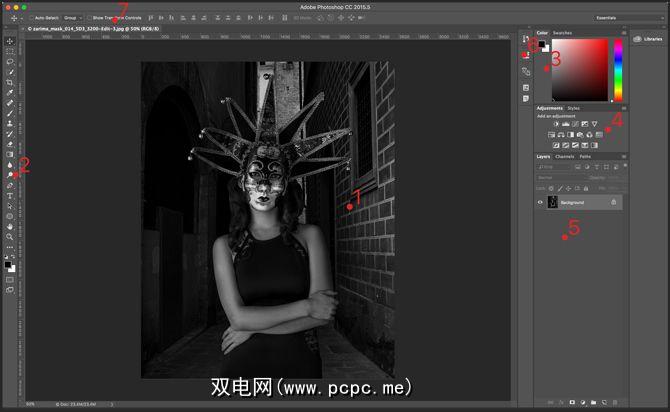
Task: Select the Rectangular Marquee tool
Action: [10, 51]
